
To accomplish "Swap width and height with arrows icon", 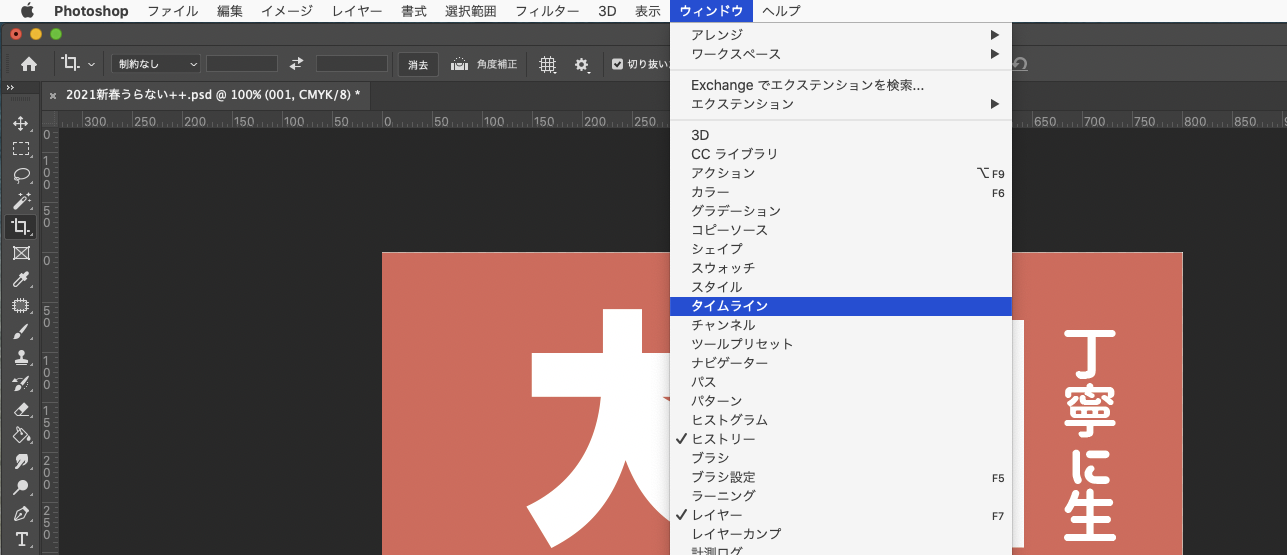I will coord(296,64).
